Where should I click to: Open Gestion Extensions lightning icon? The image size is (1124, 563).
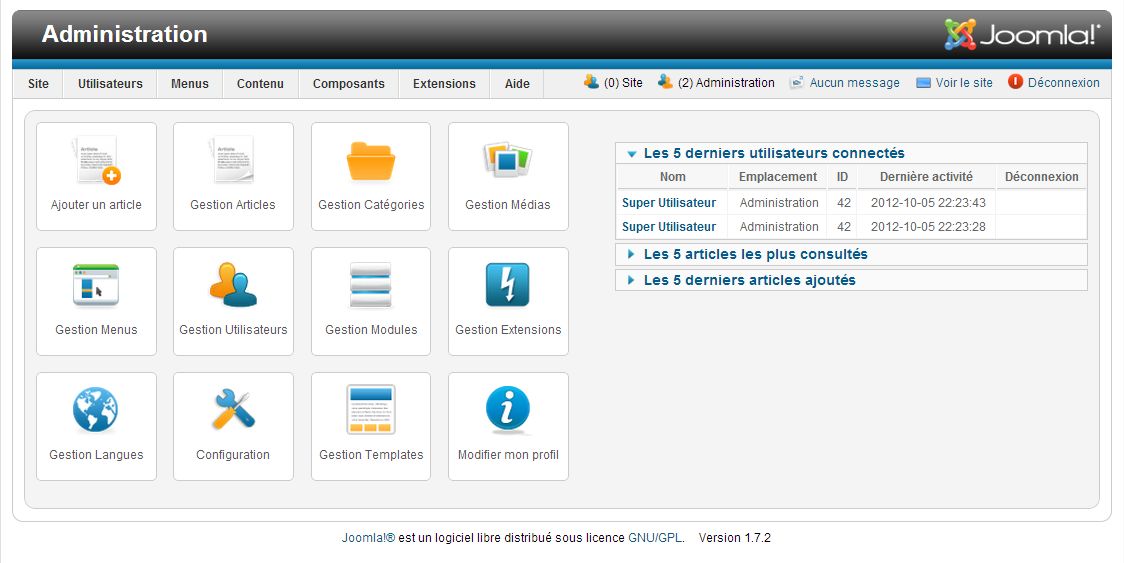pos(508,287)
